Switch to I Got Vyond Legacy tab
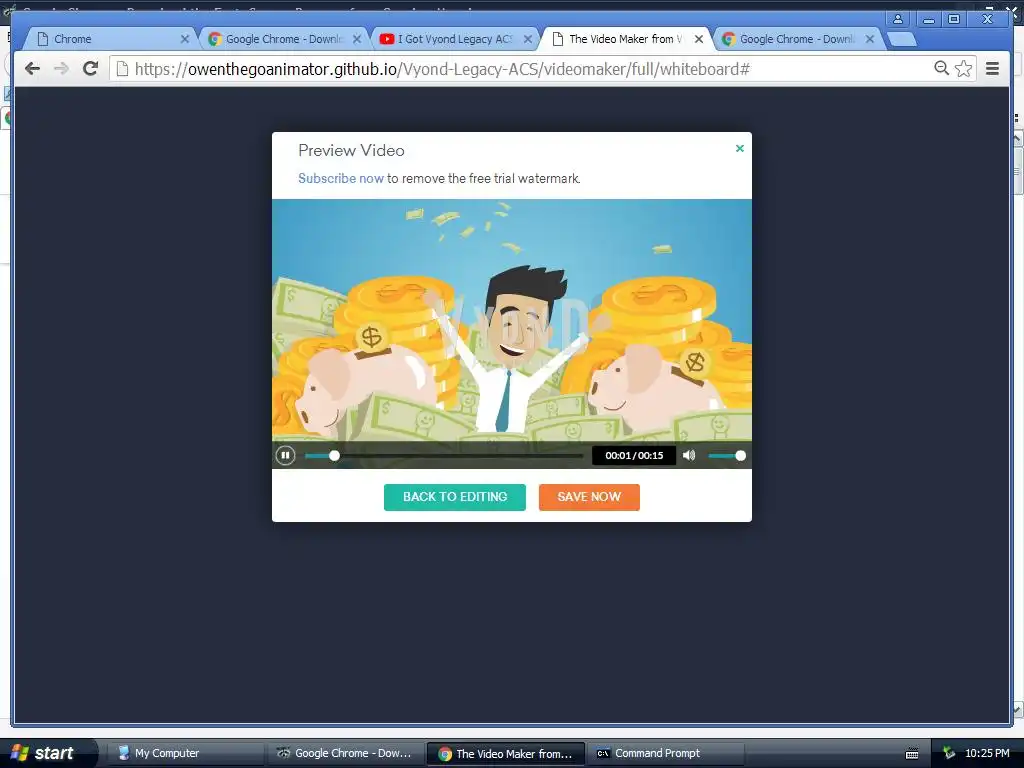 pos(455,39)
